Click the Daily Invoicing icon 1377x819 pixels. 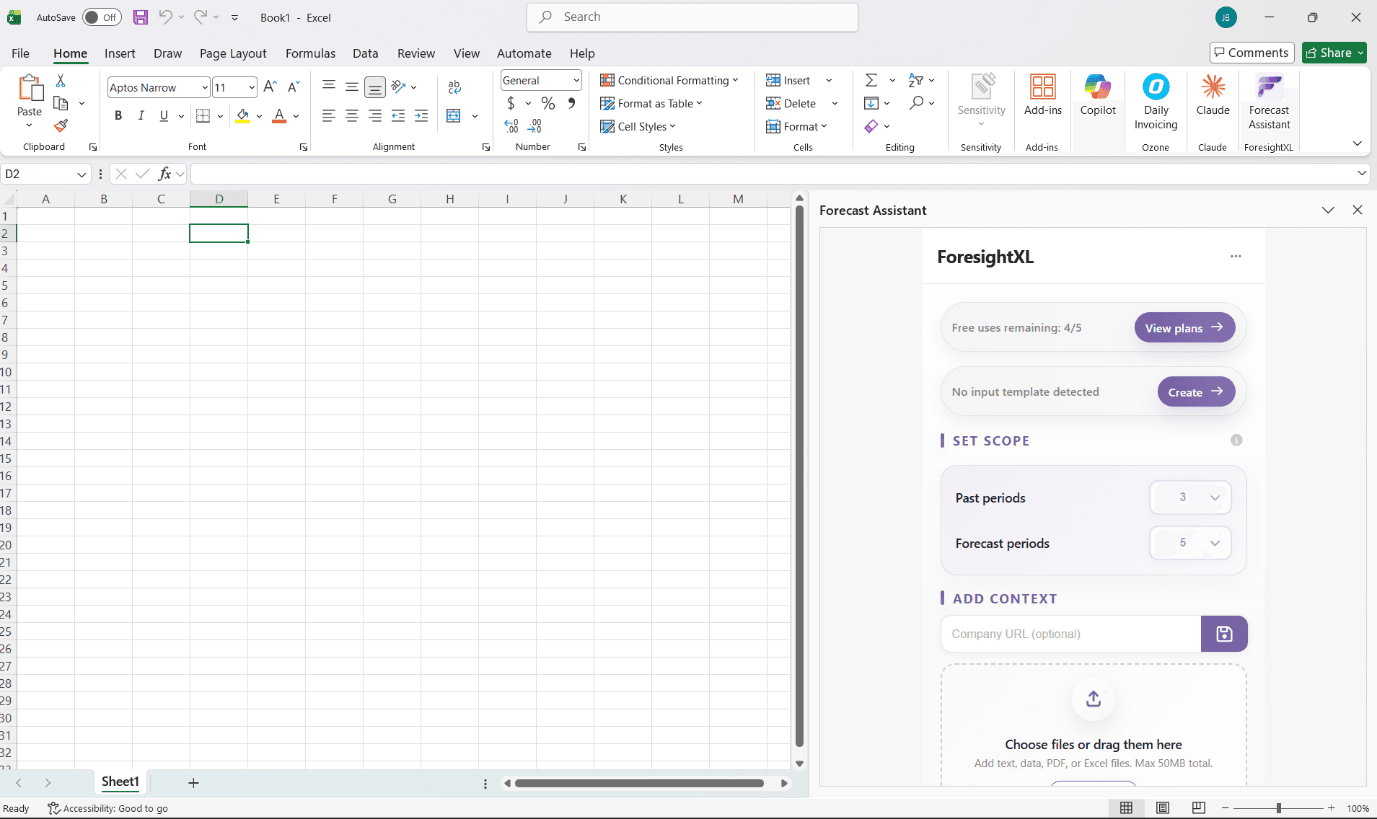click(1155, 101)
